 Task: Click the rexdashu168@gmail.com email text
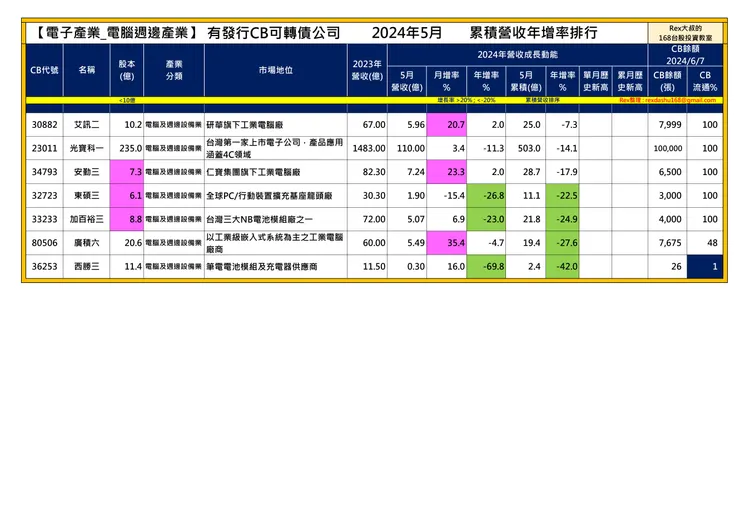tap(680, 100)
